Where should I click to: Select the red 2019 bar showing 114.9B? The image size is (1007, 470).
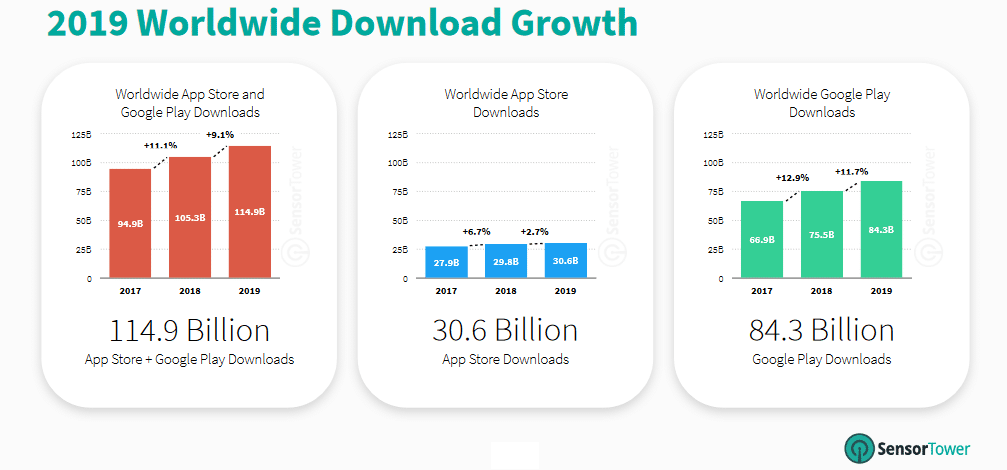(x=249, y=212)
